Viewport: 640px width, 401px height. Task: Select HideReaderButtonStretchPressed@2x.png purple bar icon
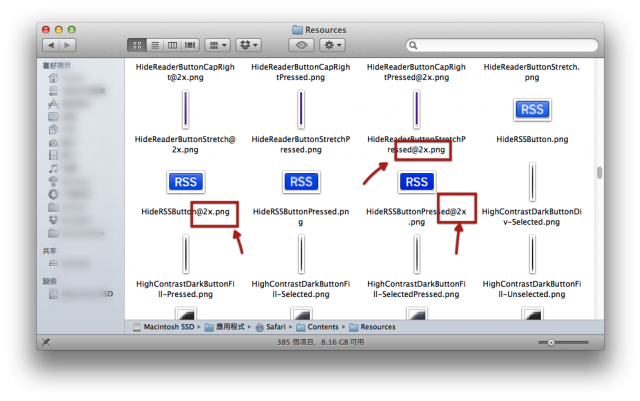(416, 109)
